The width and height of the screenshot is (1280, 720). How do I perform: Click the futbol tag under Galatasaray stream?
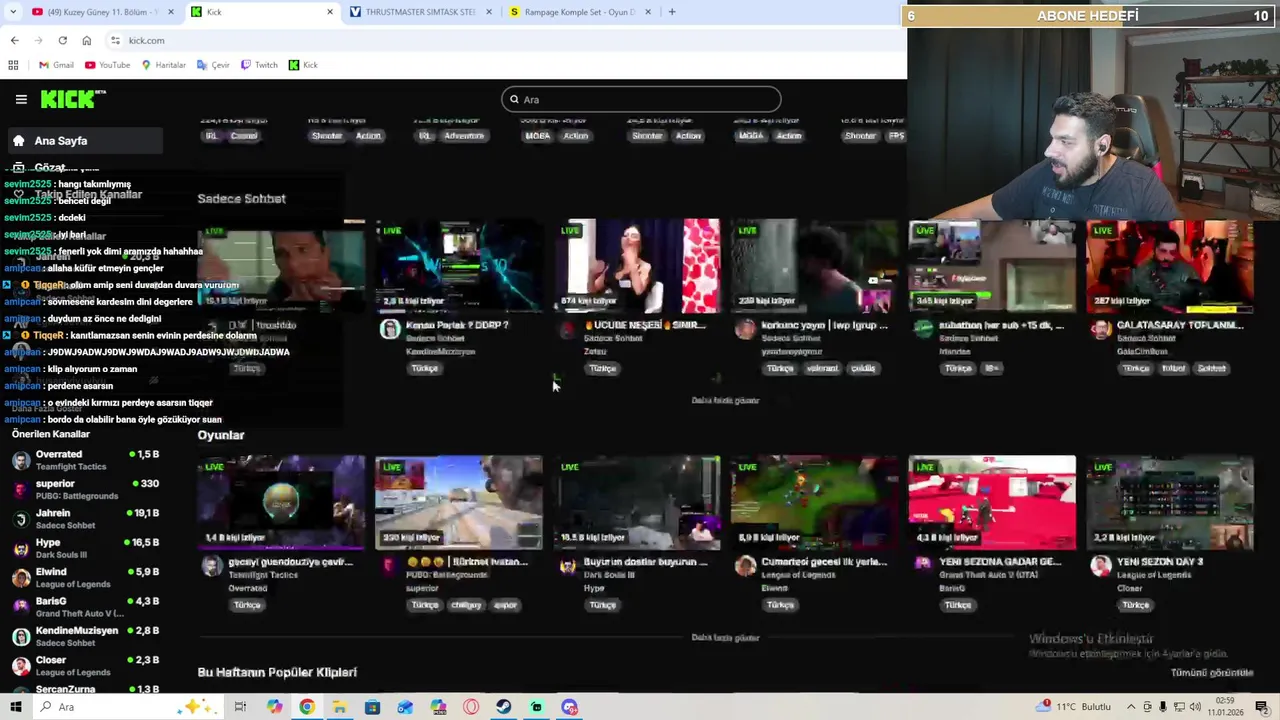point(1174,368)
